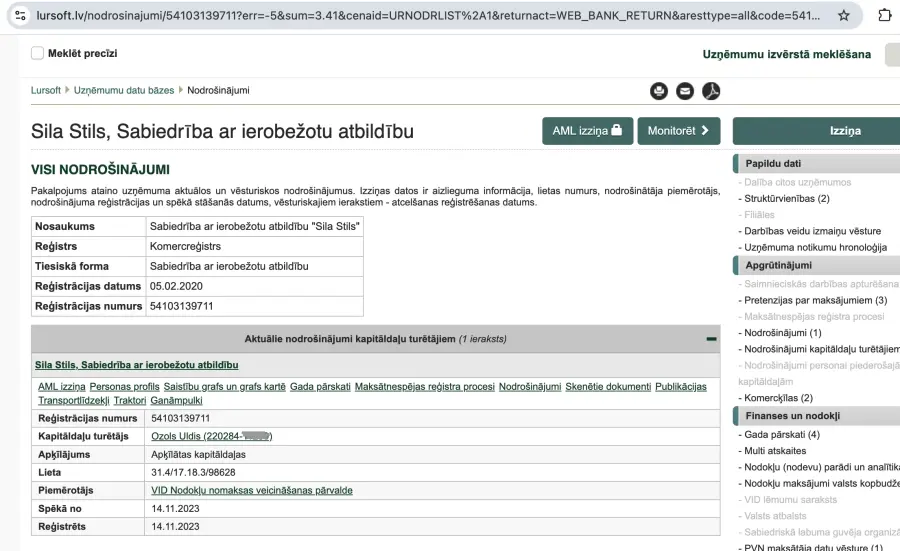Click registration date 05.02.2020
The height and width of the screenshot is (551, 900).
[x=176, y=286]
